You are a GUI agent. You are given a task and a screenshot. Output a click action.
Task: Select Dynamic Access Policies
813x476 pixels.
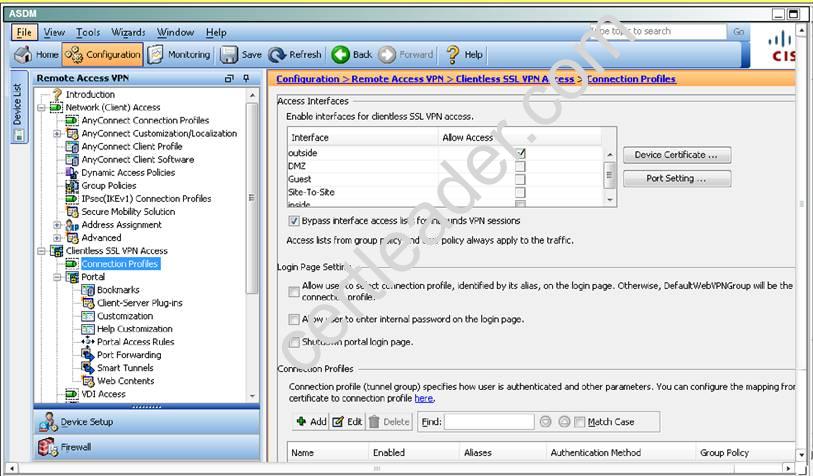(x=128, y=172)
